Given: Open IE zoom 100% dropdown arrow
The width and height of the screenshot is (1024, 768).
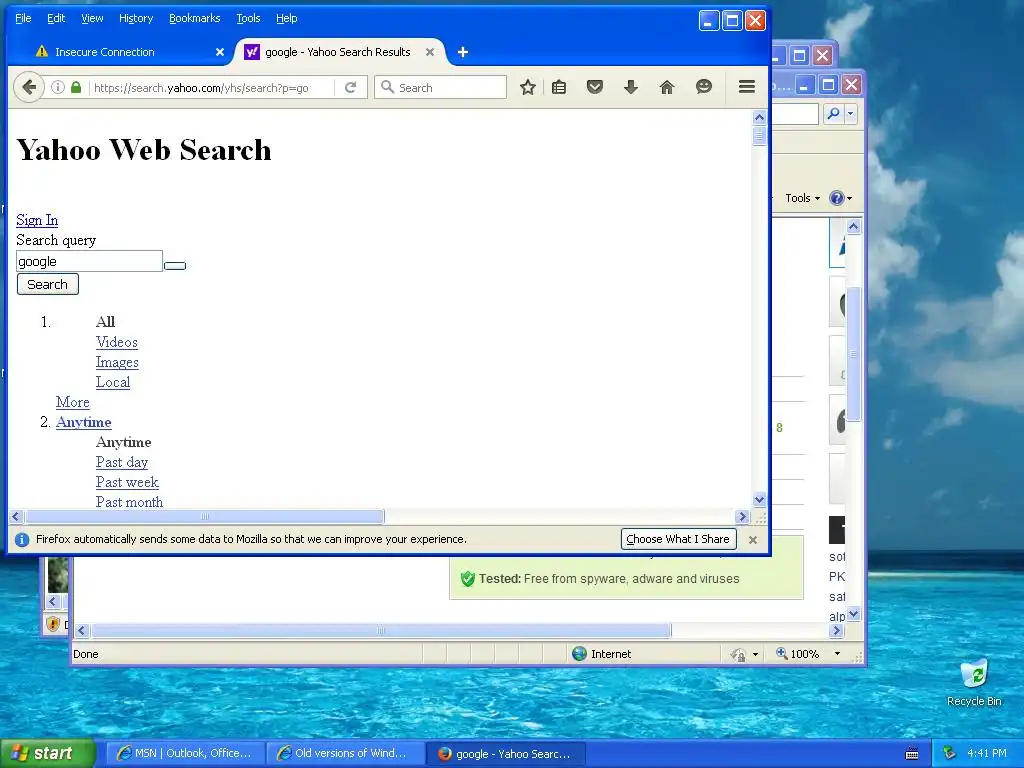Looking at the screenshot, I should pos(837,654).
